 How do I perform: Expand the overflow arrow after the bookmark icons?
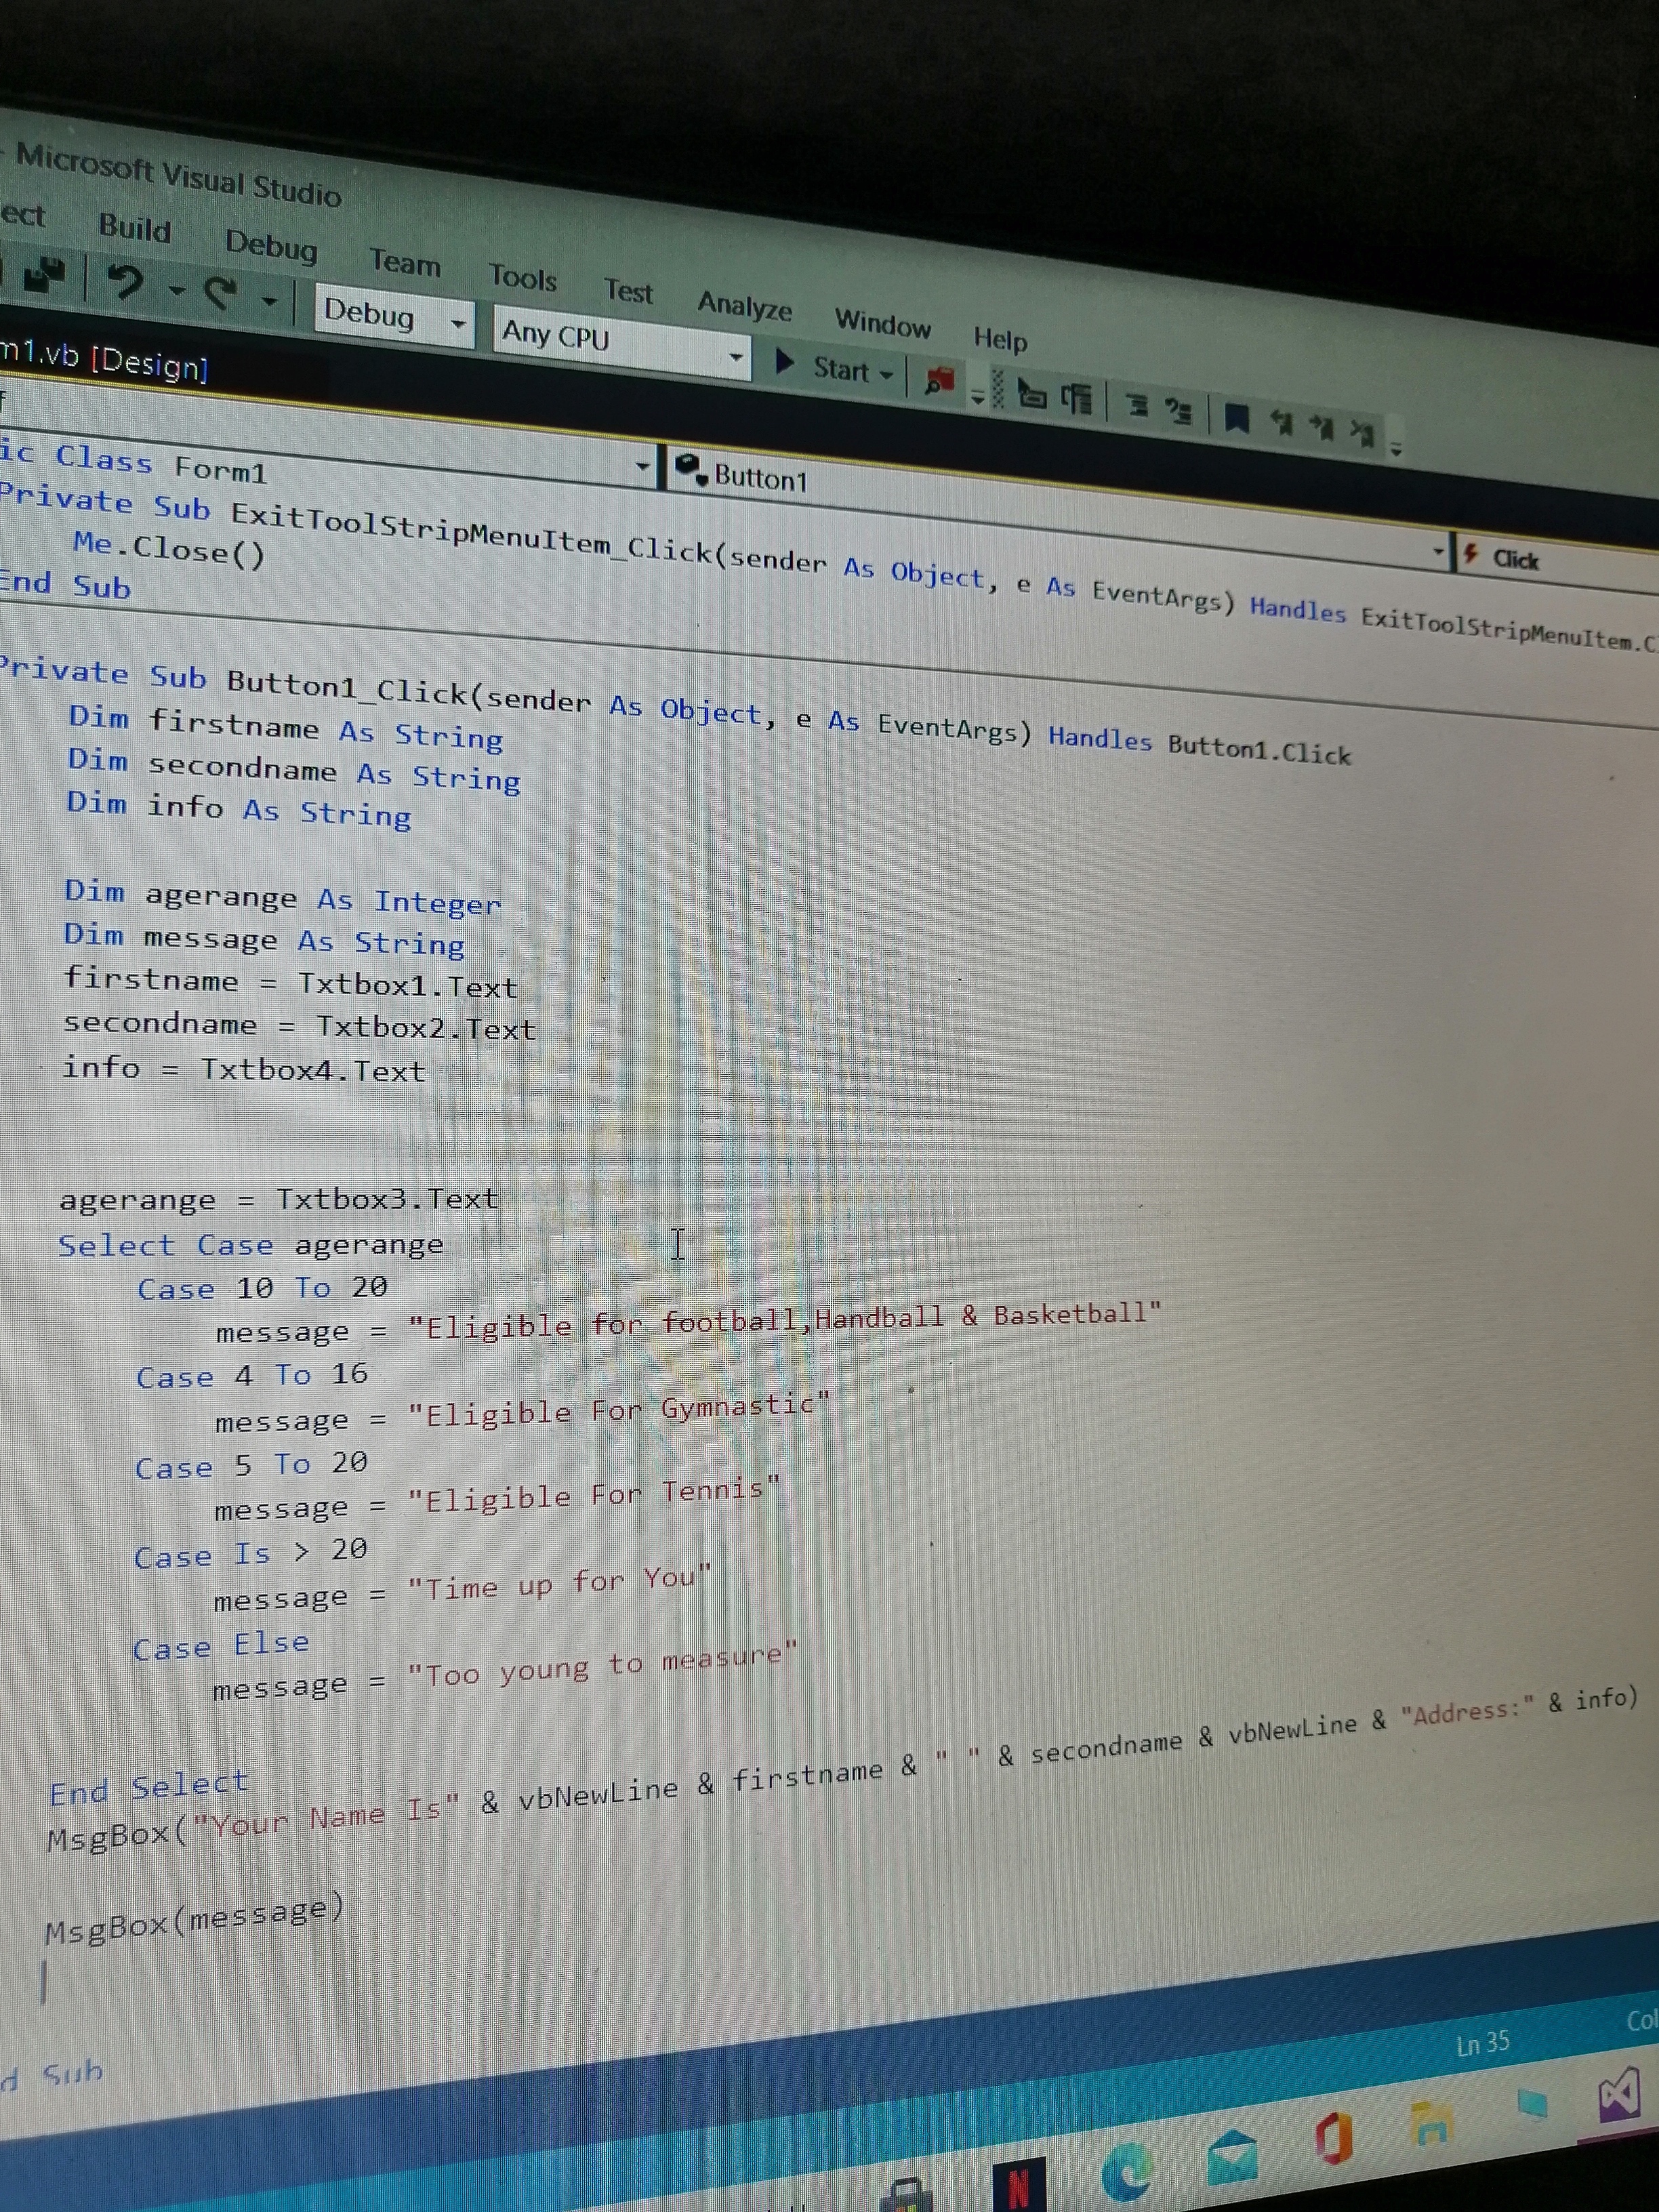tap(1396, 449)
